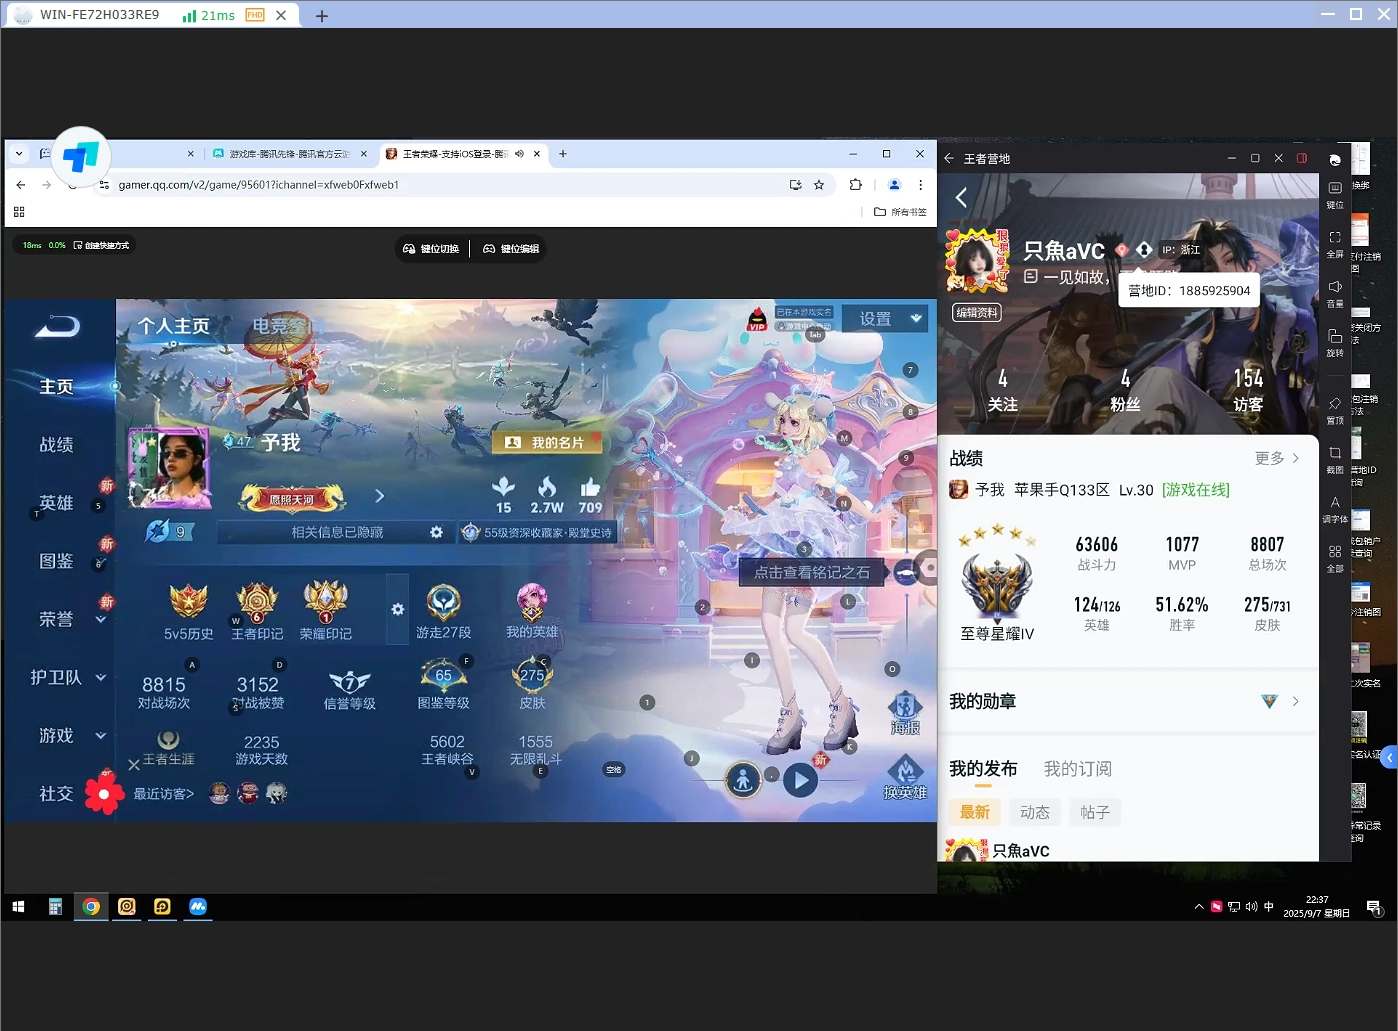Open the 音量 volume control
The image size is (1398, 1031).
[1335, 293]
